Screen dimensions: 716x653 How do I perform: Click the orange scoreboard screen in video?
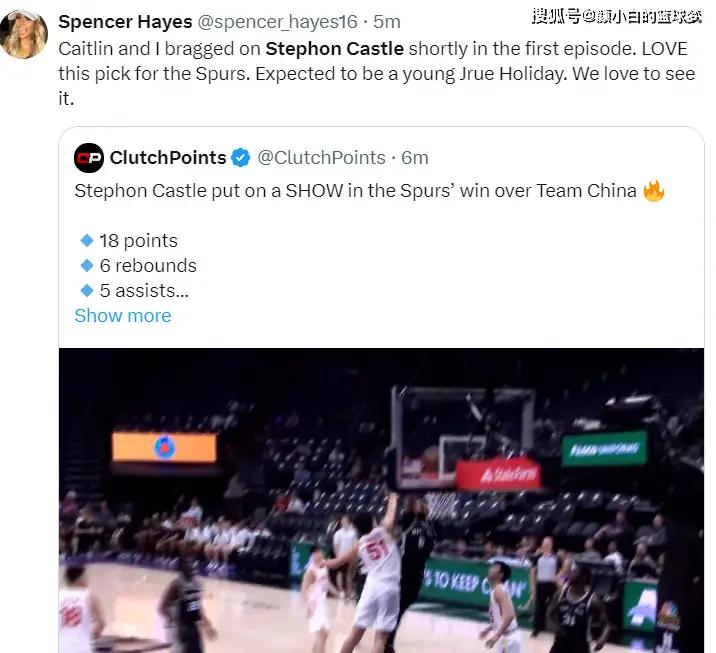[x=164, y=447]
